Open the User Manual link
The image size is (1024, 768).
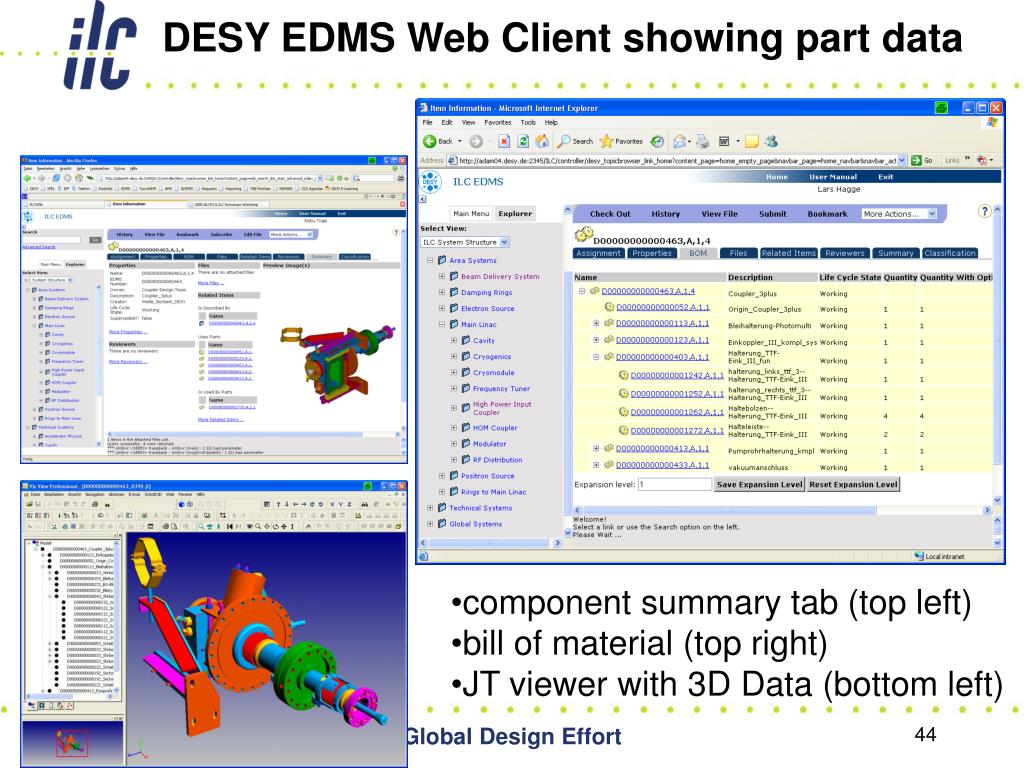click(833, 177)
